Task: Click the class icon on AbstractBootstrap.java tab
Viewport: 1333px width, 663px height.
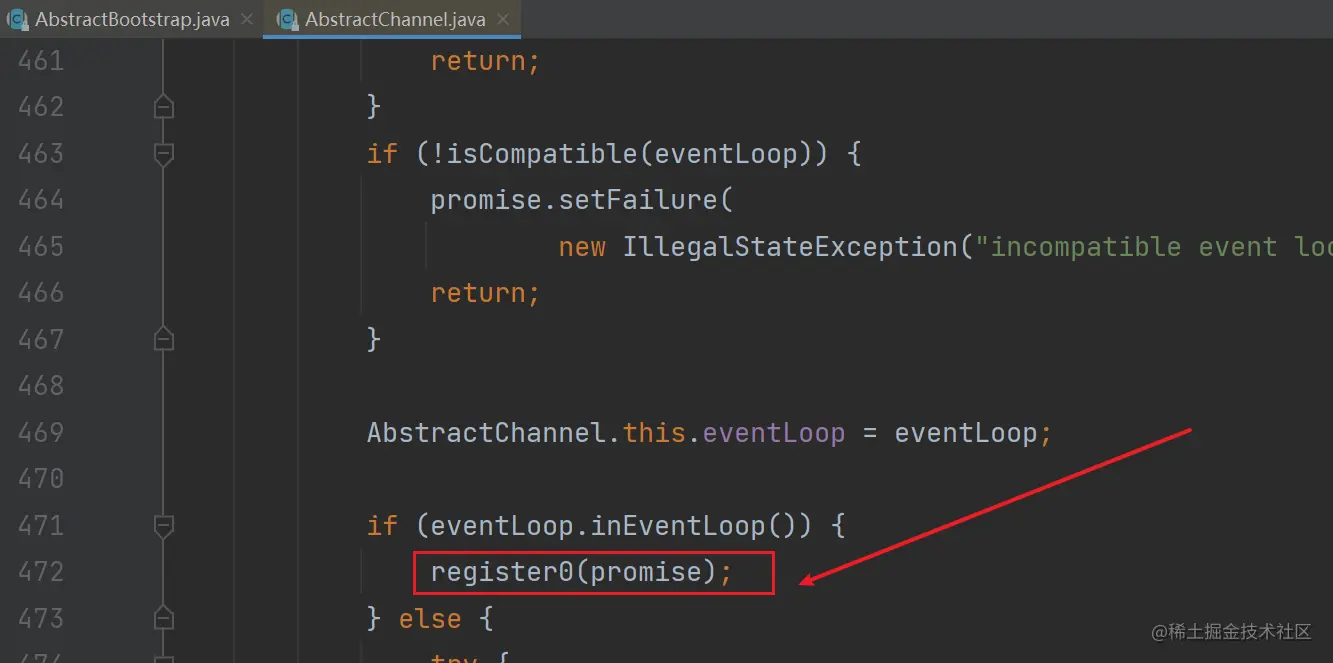Action: [x=17, y=19]
